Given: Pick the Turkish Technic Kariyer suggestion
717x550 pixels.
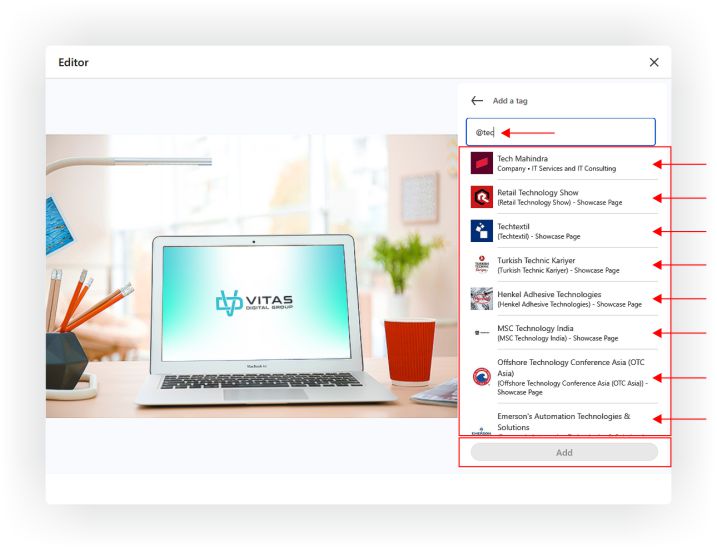Looking at the screenshot, I should coord(564,265).
